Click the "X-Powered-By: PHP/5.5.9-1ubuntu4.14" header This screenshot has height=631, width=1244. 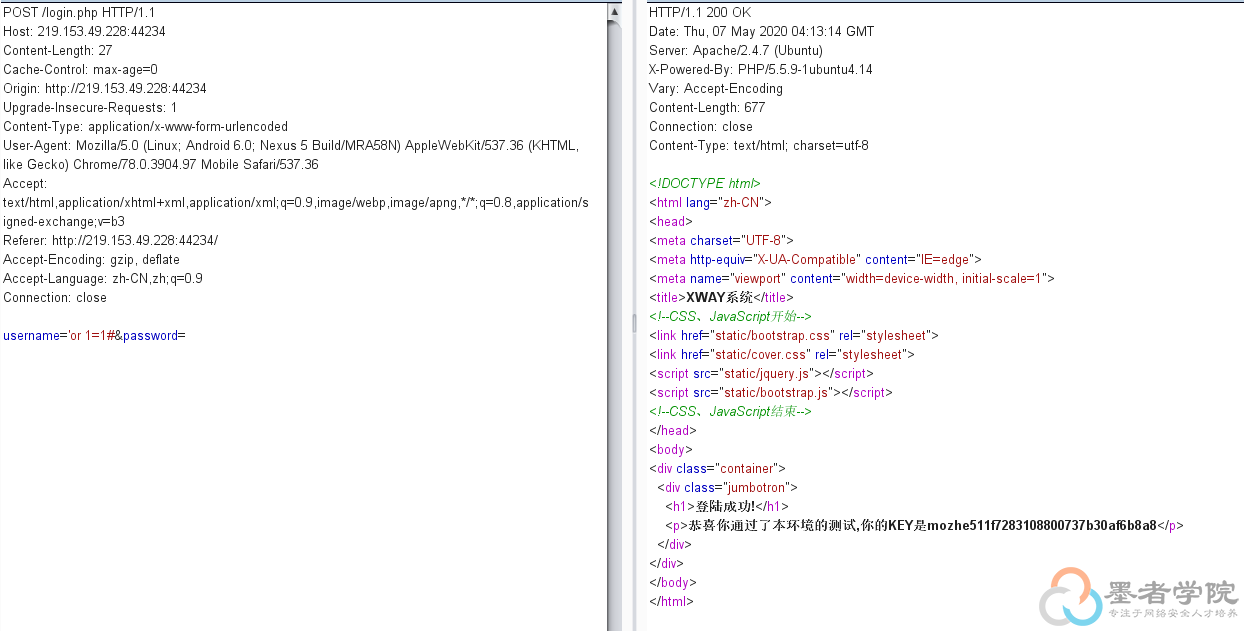click(761, 69)
